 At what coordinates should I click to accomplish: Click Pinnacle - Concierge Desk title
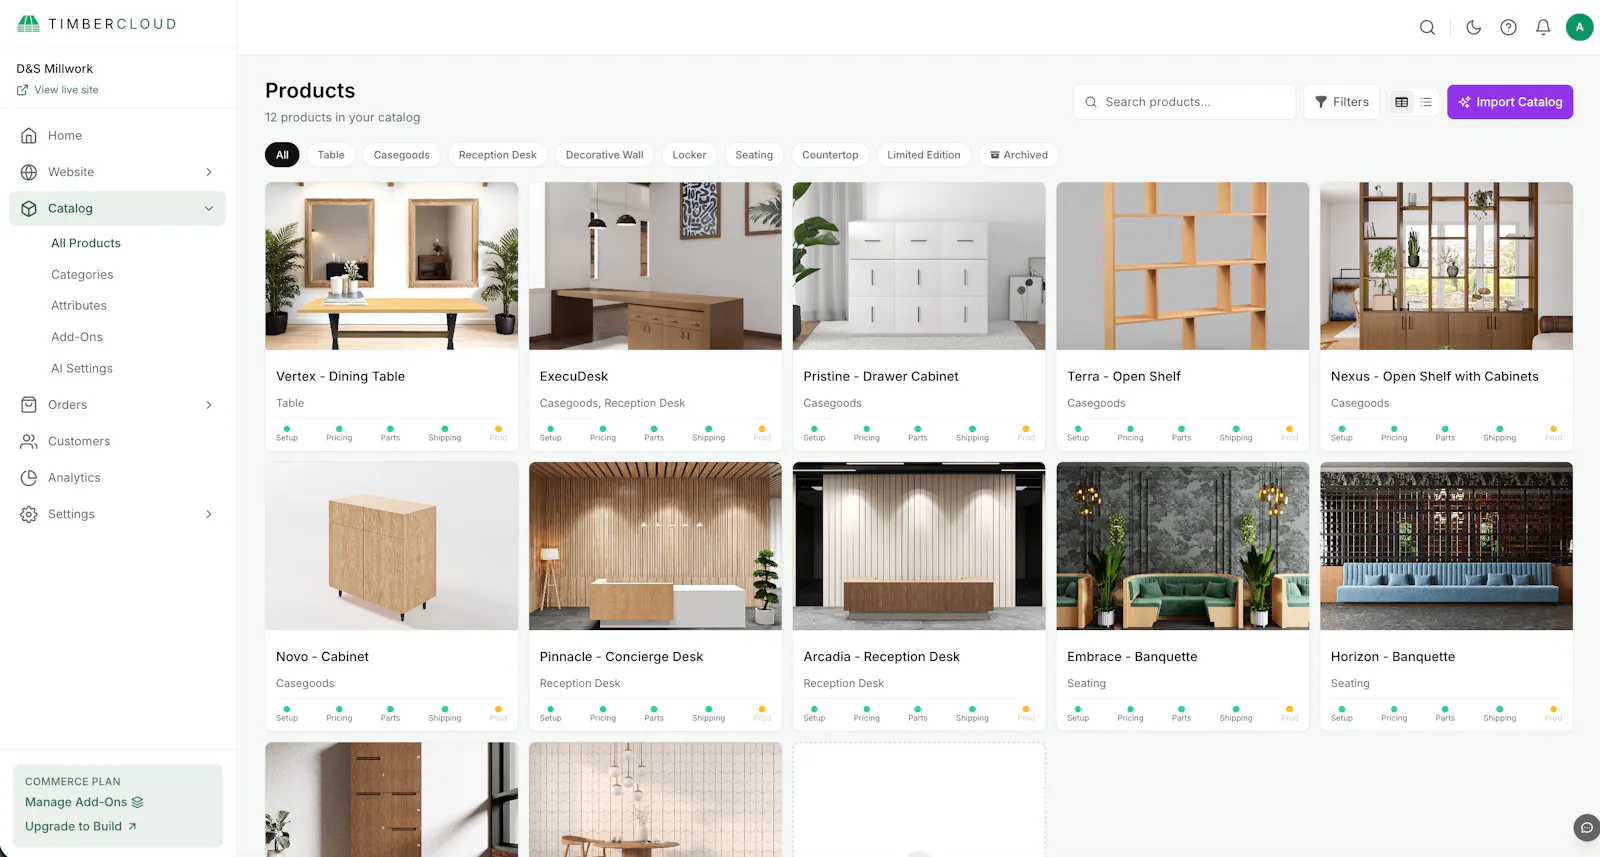[621, 657]
